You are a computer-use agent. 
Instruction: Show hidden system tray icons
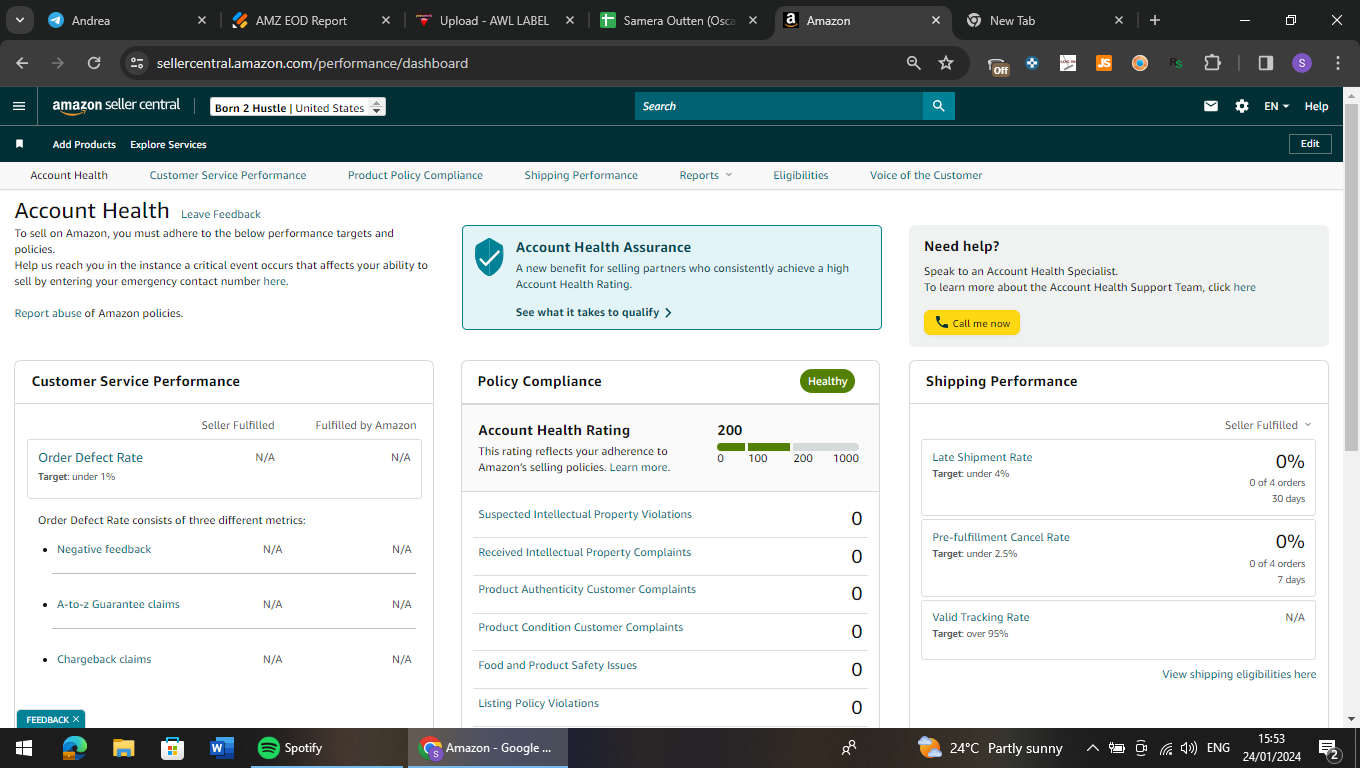[x=1092, y=748]
